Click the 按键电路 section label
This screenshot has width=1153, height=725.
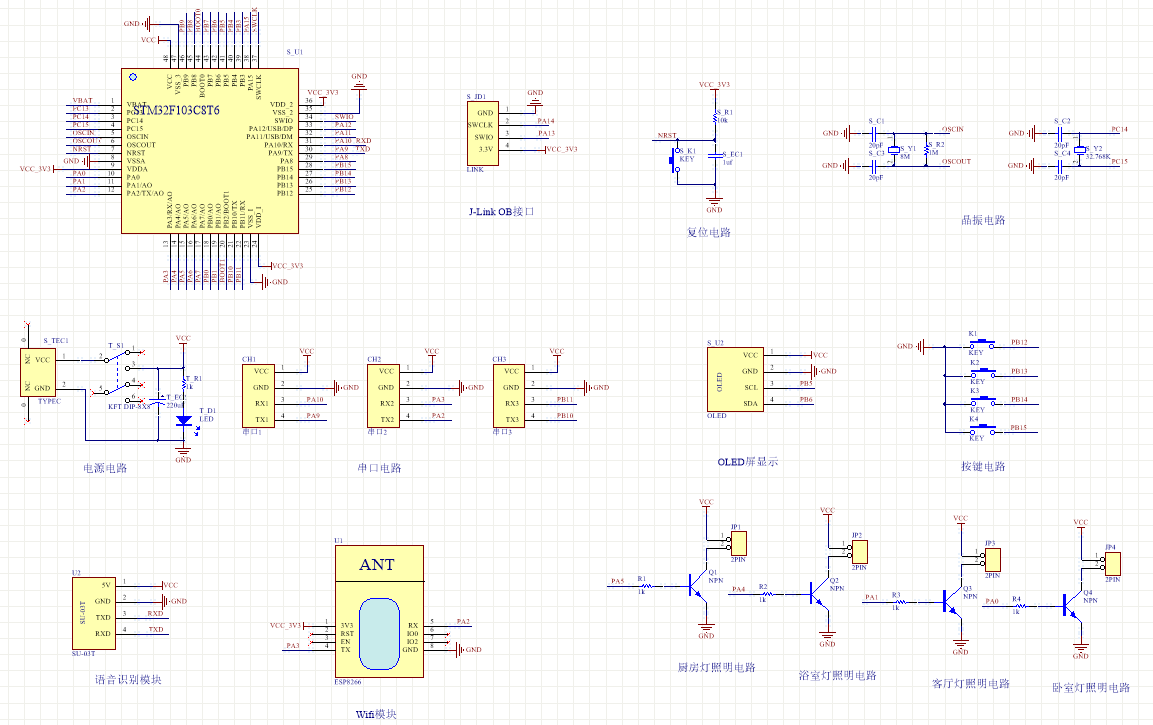(983, 466)
